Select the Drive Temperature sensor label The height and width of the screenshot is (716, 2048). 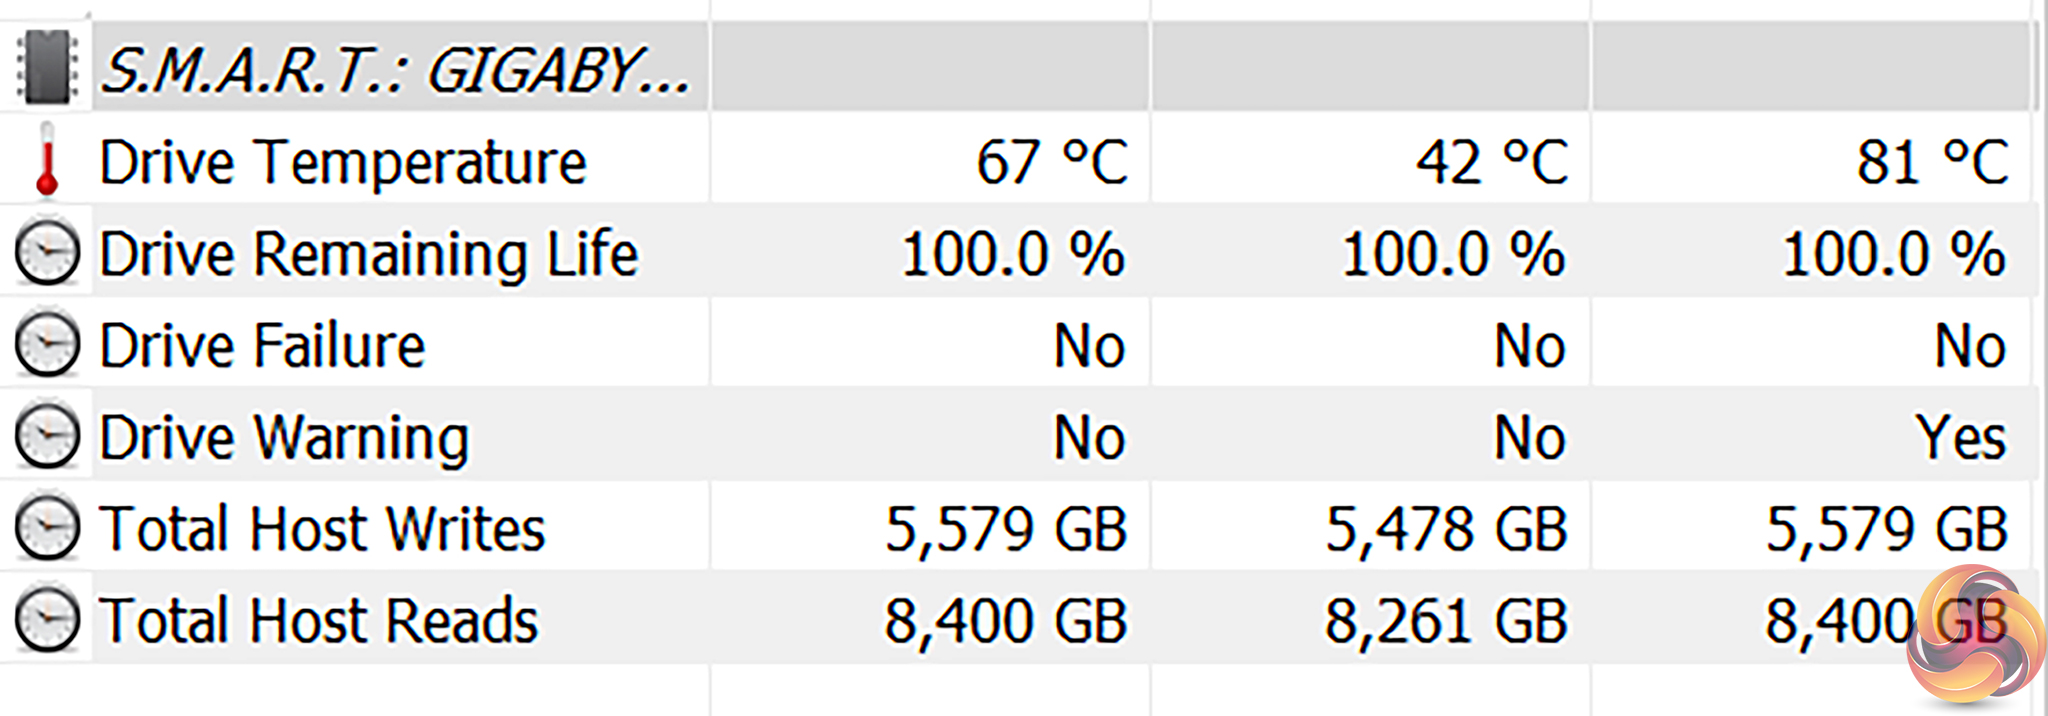pos(342,162)
